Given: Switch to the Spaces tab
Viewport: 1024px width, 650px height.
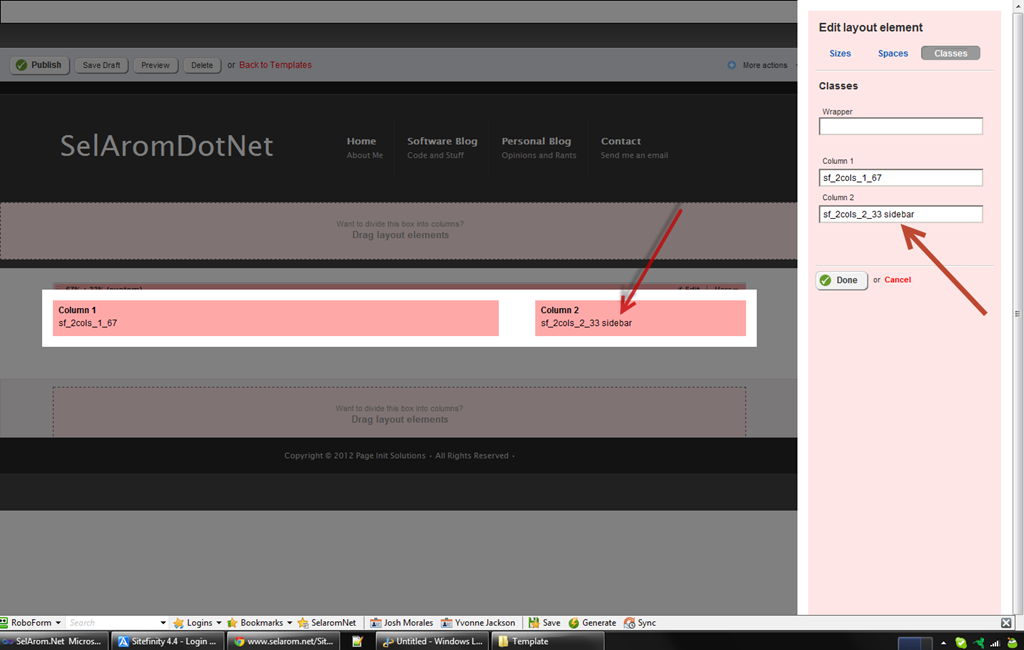Looking at the screenshot, I should [x=893, y=53].
